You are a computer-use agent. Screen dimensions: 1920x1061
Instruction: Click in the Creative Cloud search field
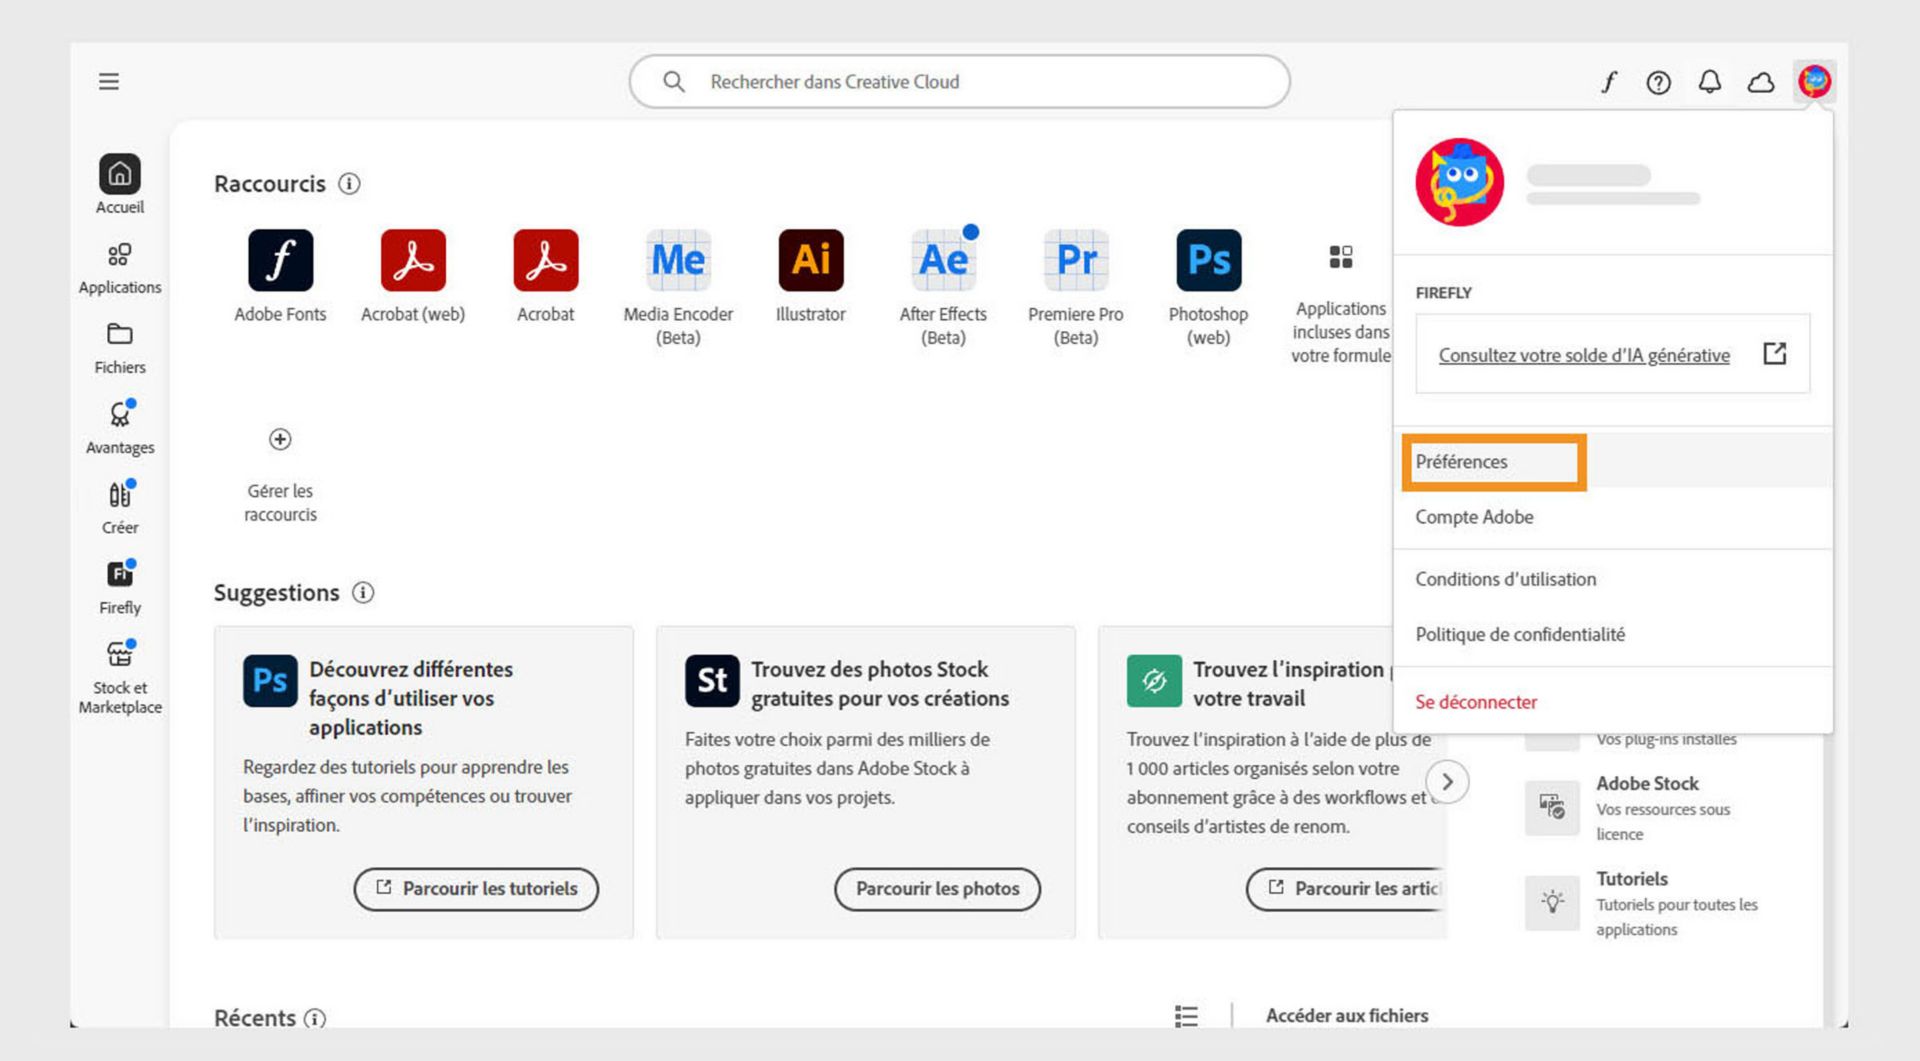(959, 82)
